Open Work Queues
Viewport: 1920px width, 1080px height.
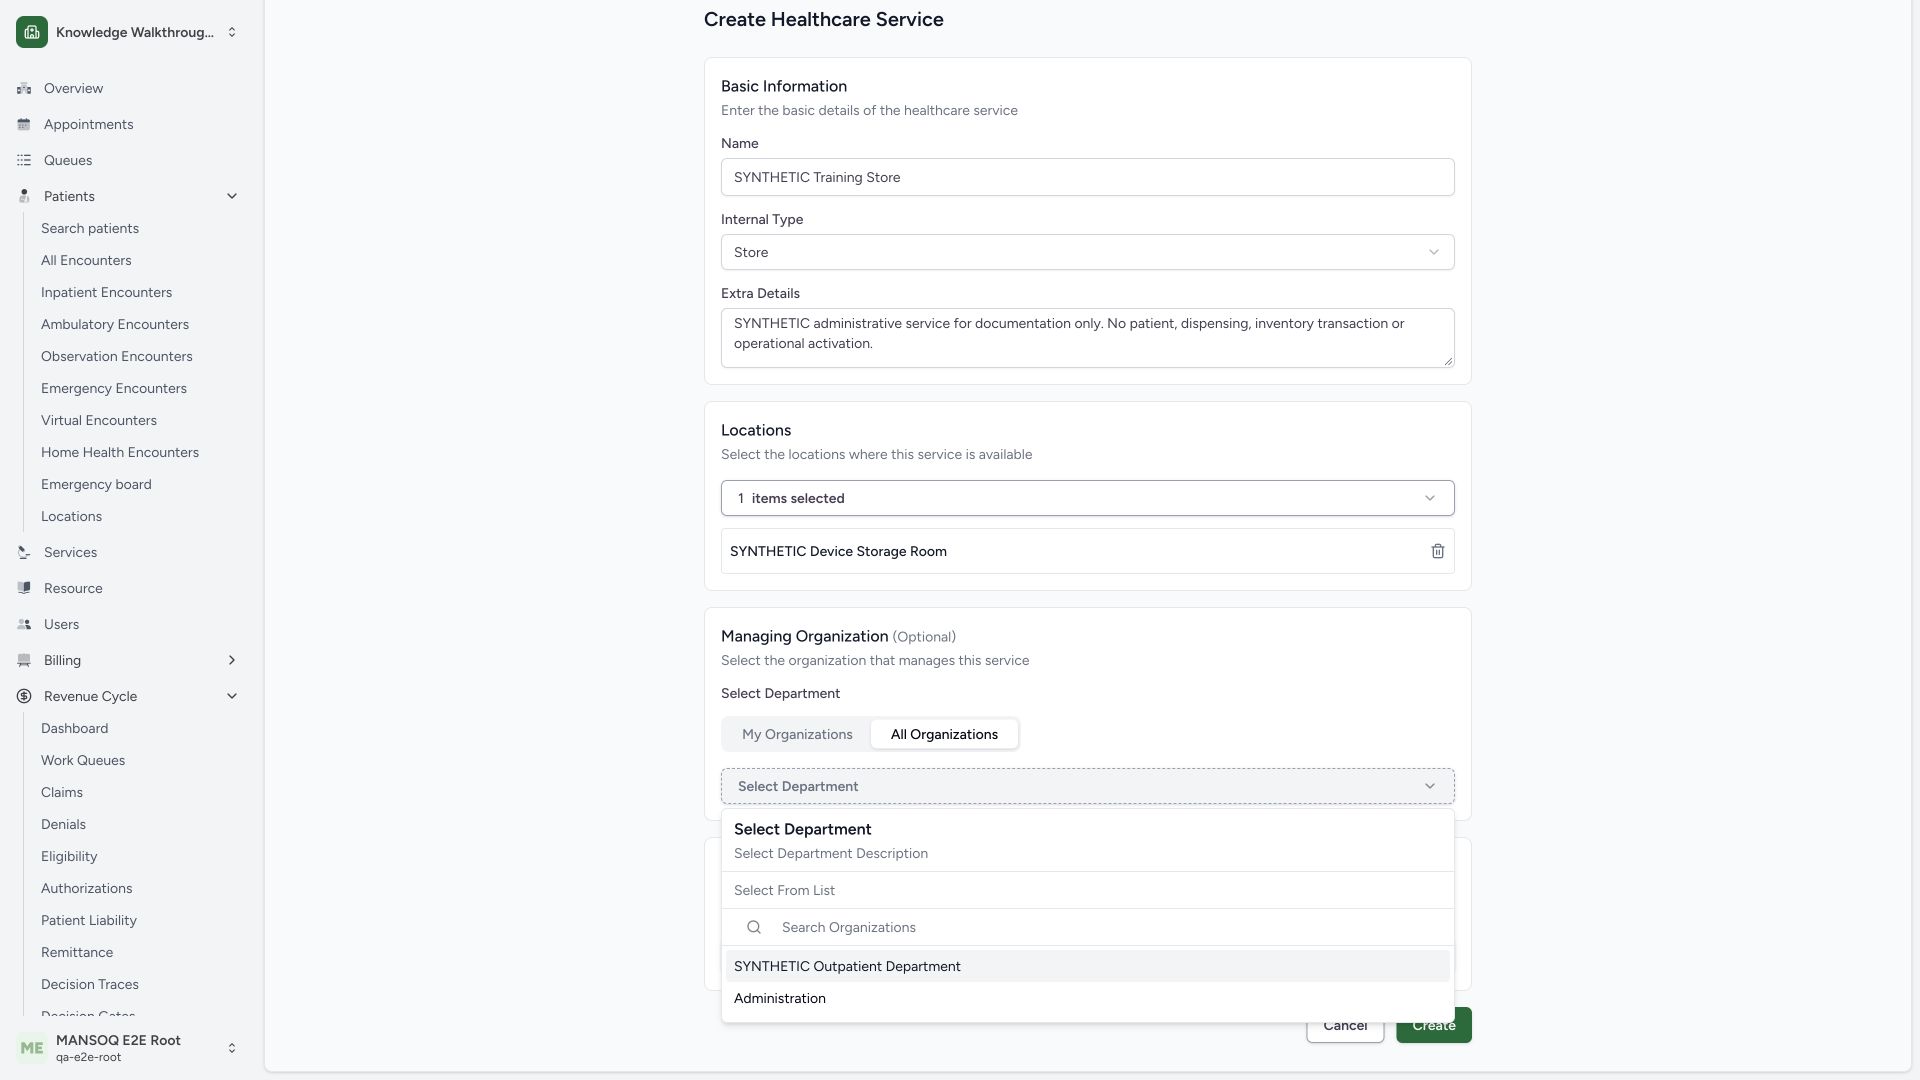(83, 760)
